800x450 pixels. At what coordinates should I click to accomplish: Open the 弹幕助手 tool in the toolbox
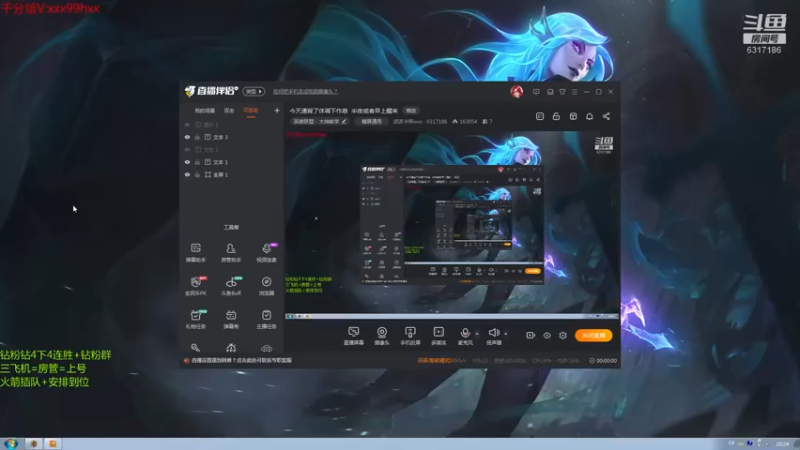(x=195, y=252)
